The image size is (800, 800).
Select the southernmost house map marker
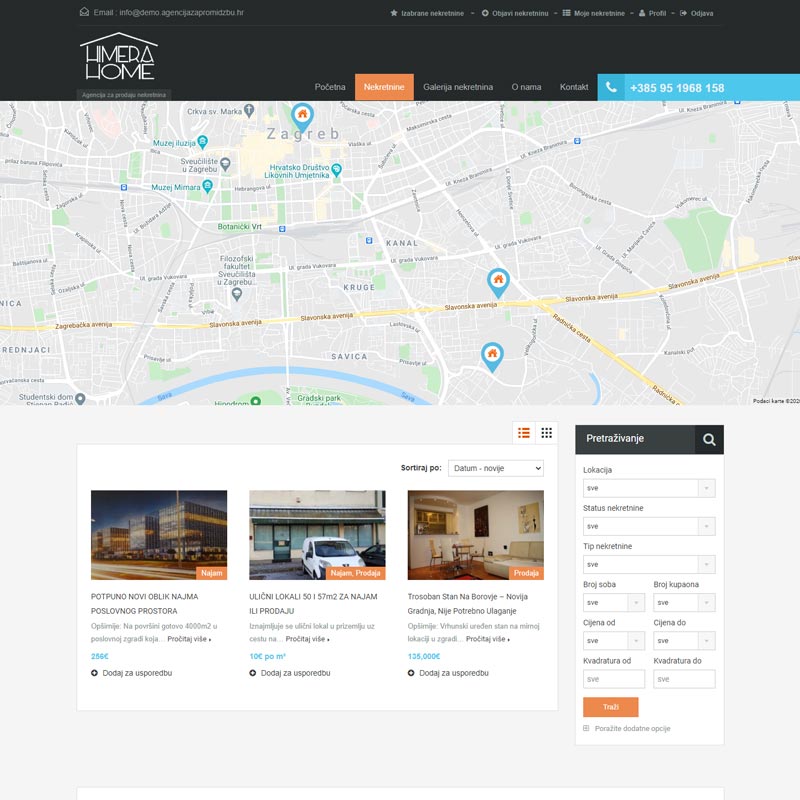click(491, 355)
